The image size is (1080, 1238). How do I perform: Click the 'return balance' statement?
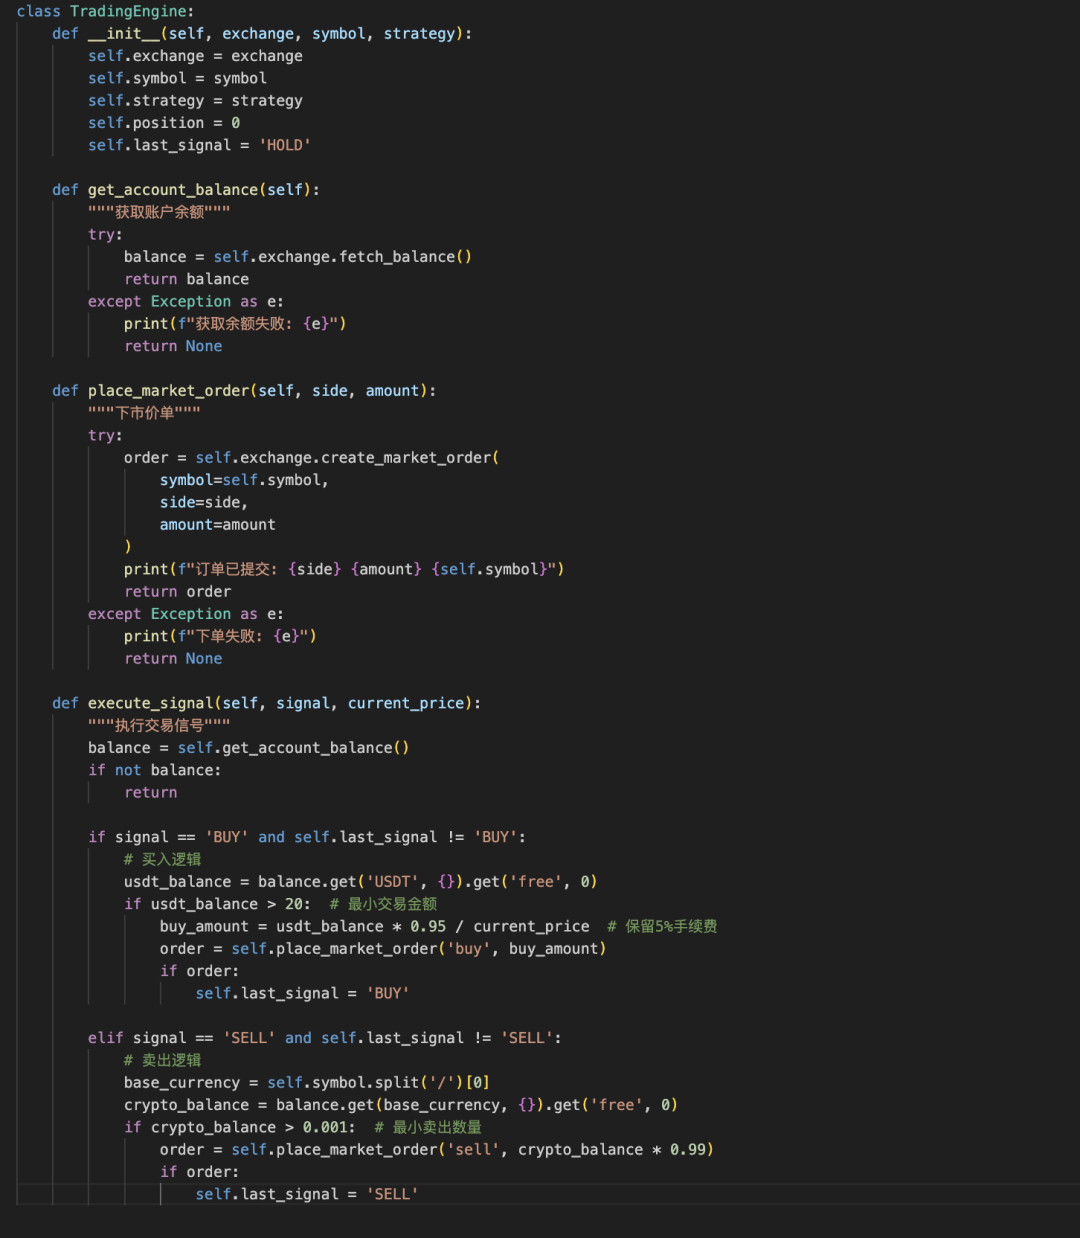pos(187,279)
